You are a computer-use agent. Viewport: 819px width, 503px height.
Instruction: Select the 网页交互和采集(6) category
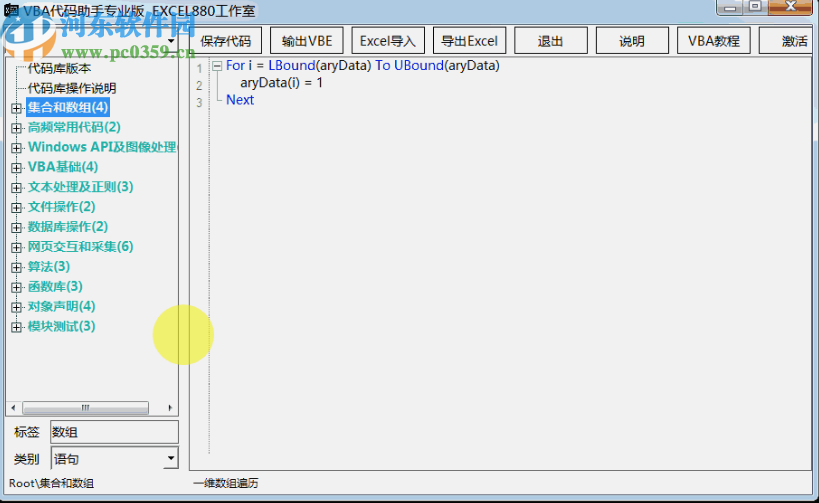click(80, 247)
